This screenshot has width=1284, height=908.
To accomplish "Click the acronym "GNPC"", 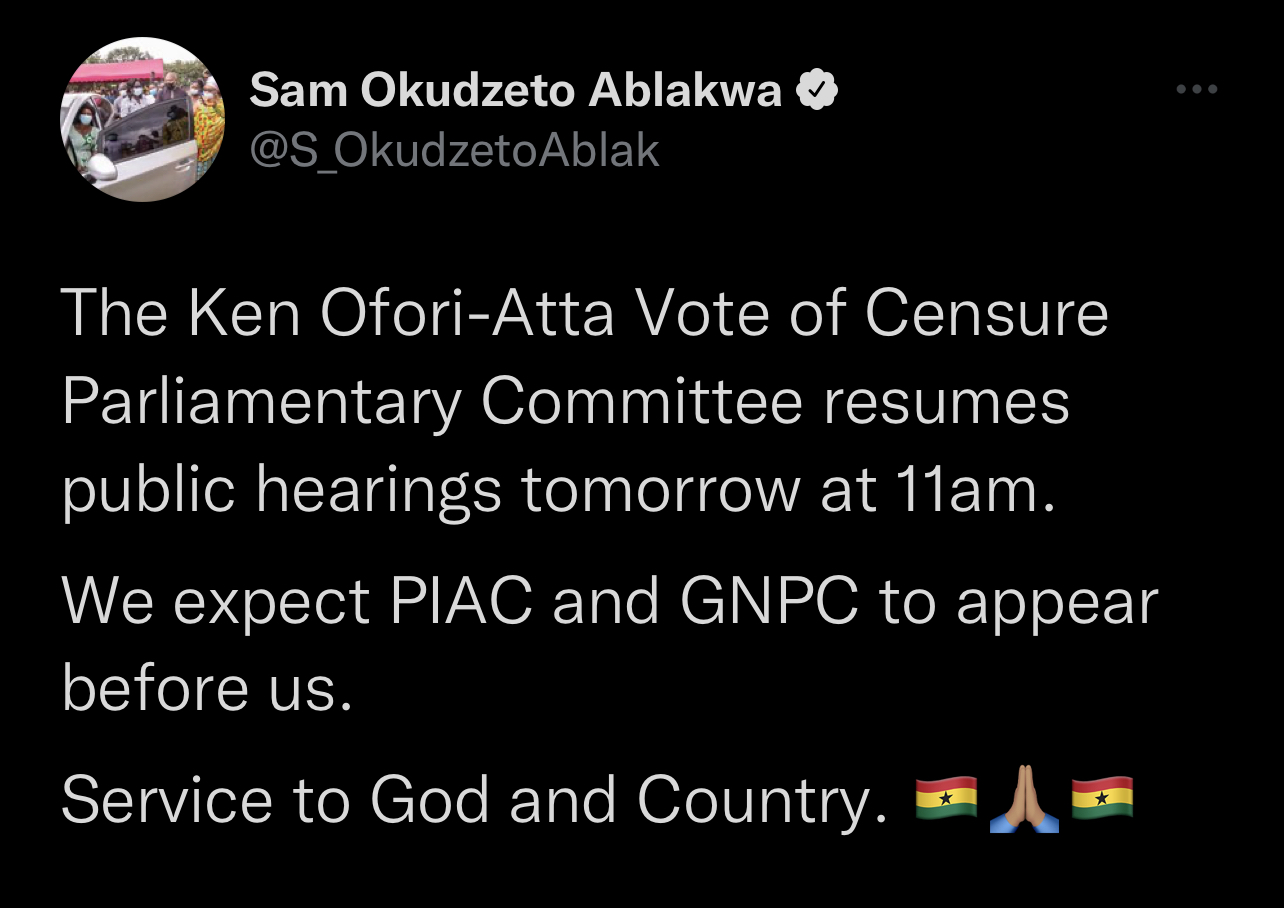I will (769, 602).
